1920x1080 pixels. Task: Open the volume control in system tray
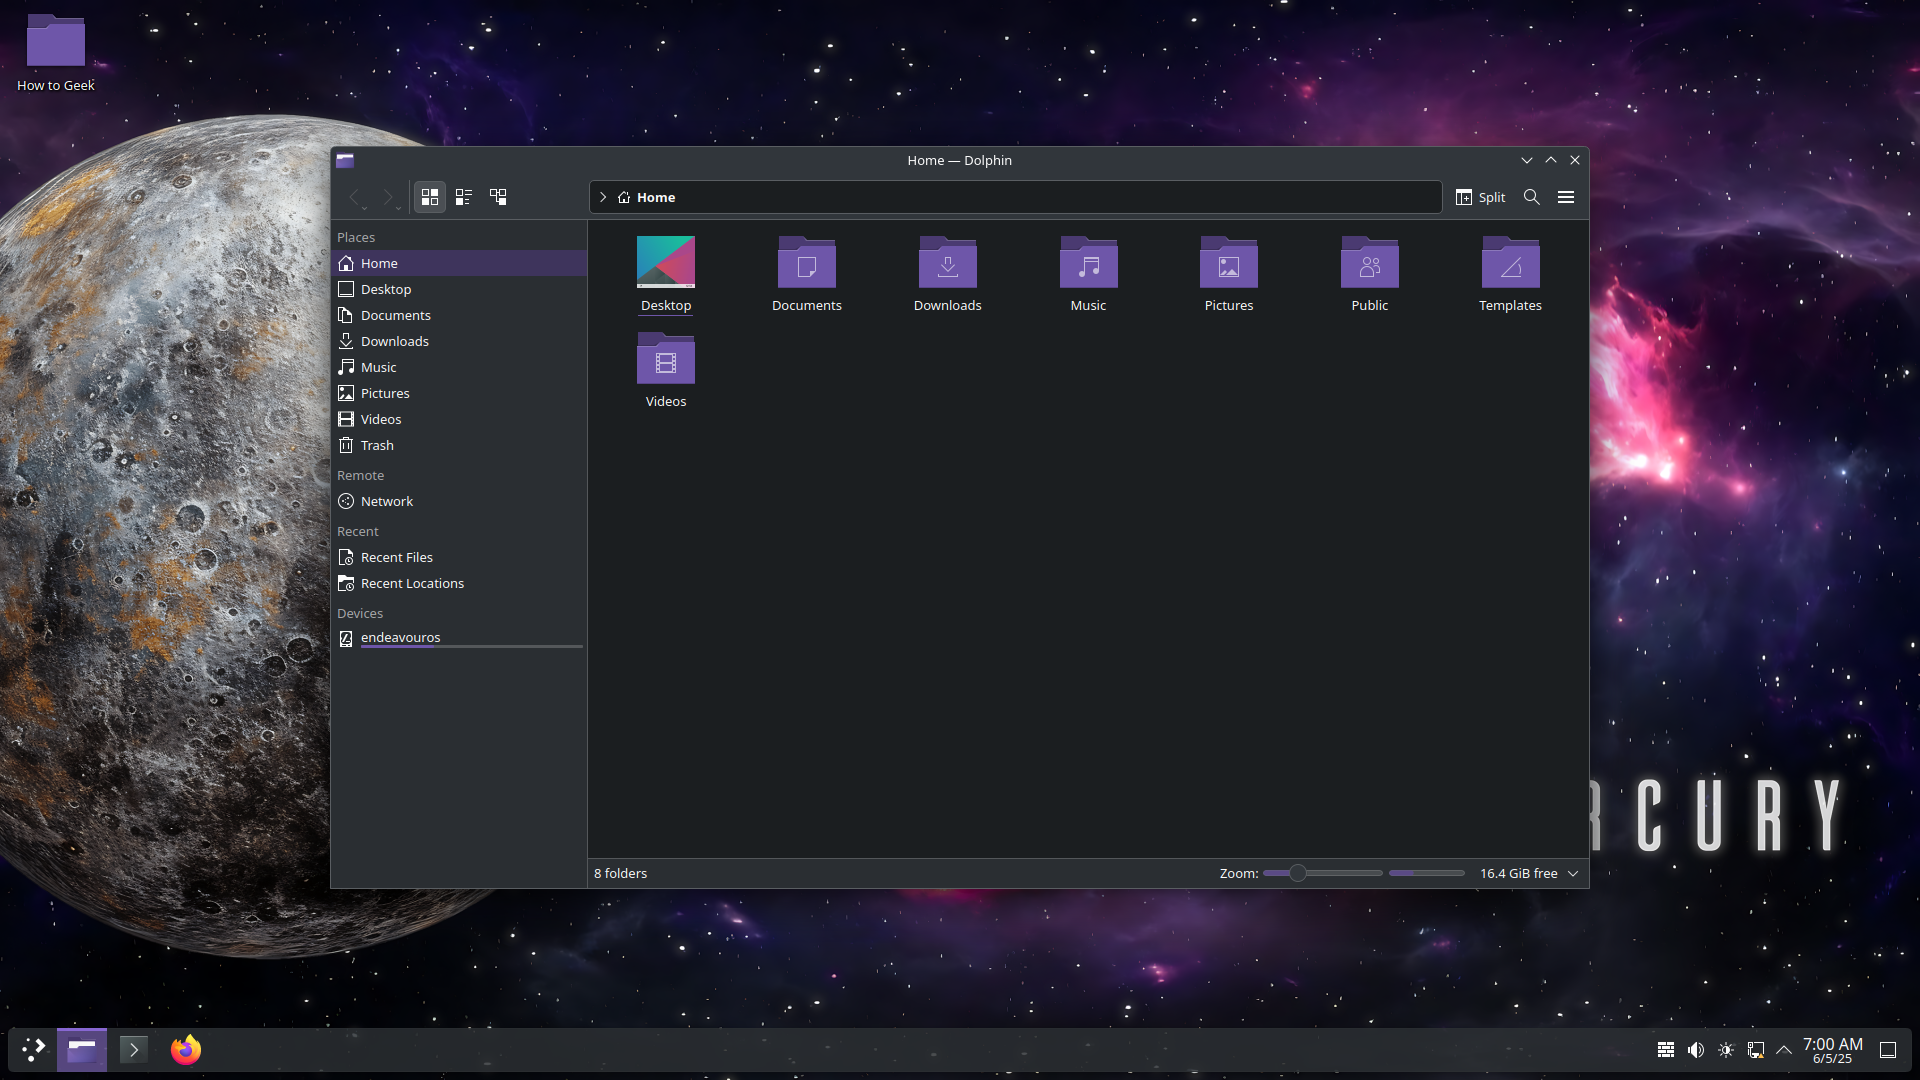1696,1050
